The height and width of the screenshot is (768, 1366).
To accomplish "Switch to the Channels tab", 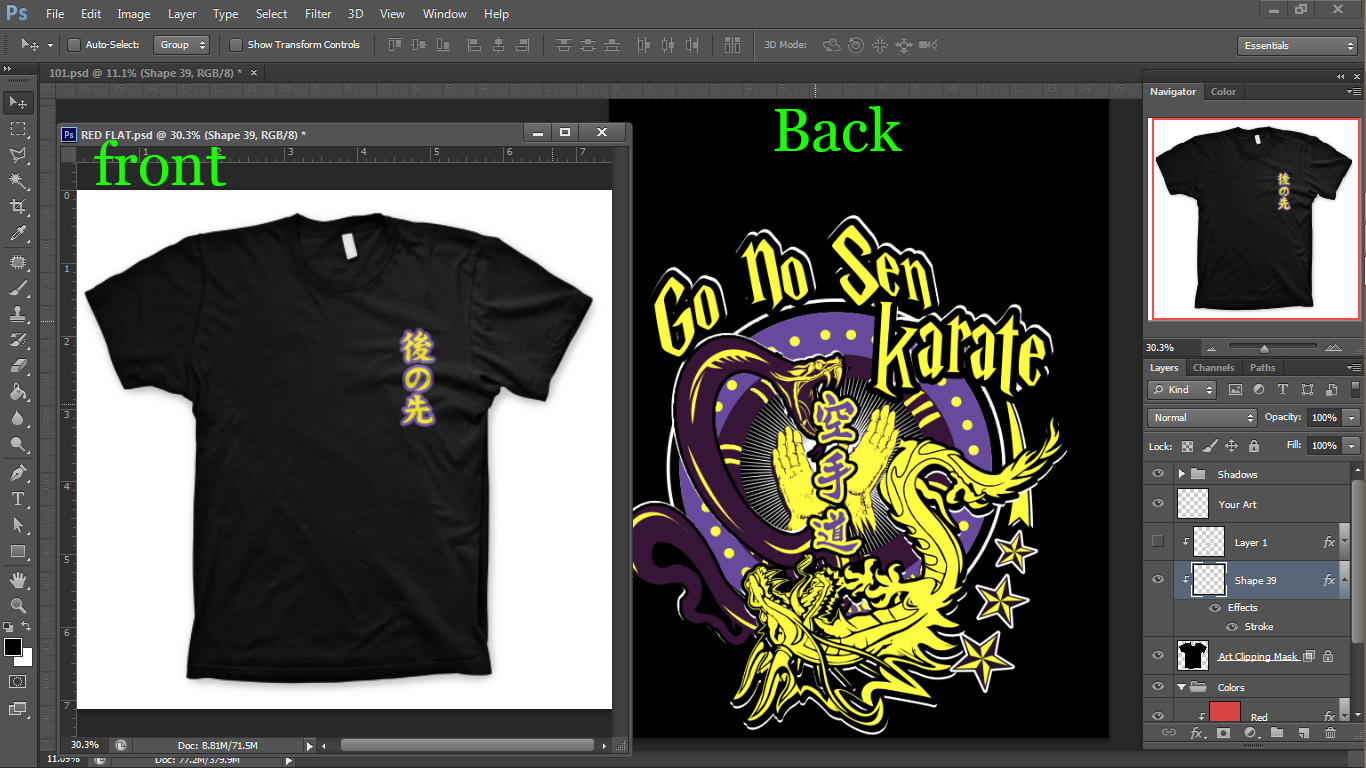I will click(x=1213, y=367).
